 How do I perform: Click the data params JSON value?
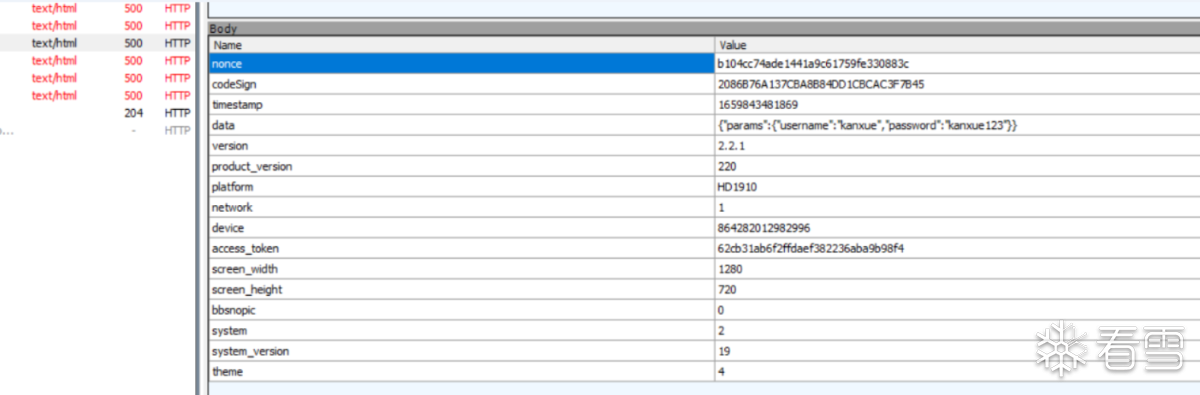tap(868, 125)
